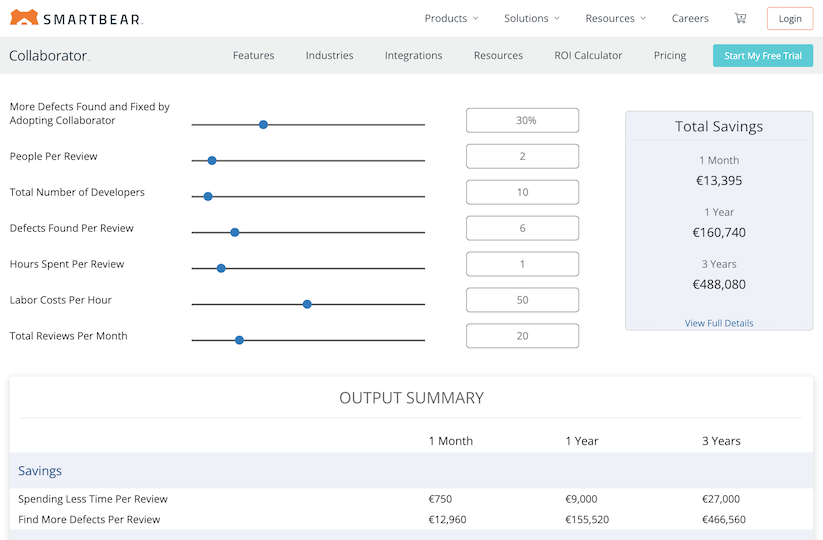The width and height of the screenshot is (823, 540).
Task: Open the Integrations tab
Action: click(414, 55)
